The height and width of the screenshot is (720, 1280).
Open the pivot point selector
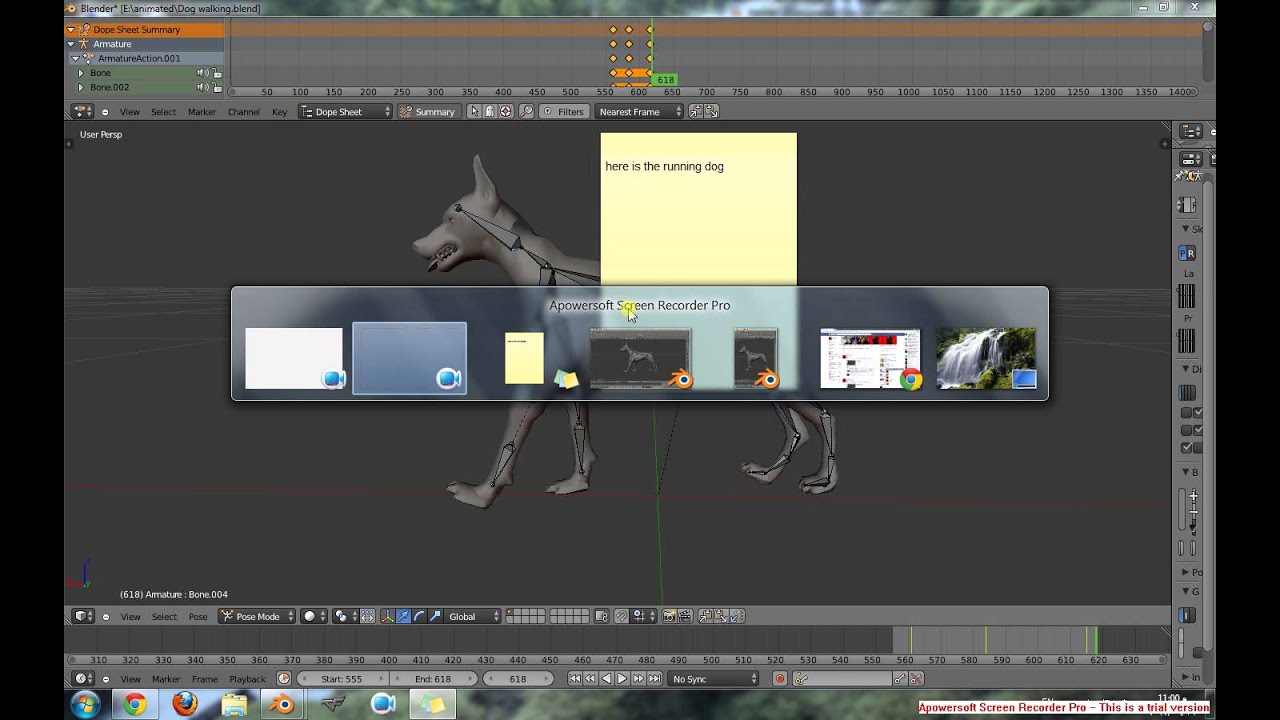[x=345, y=617]
